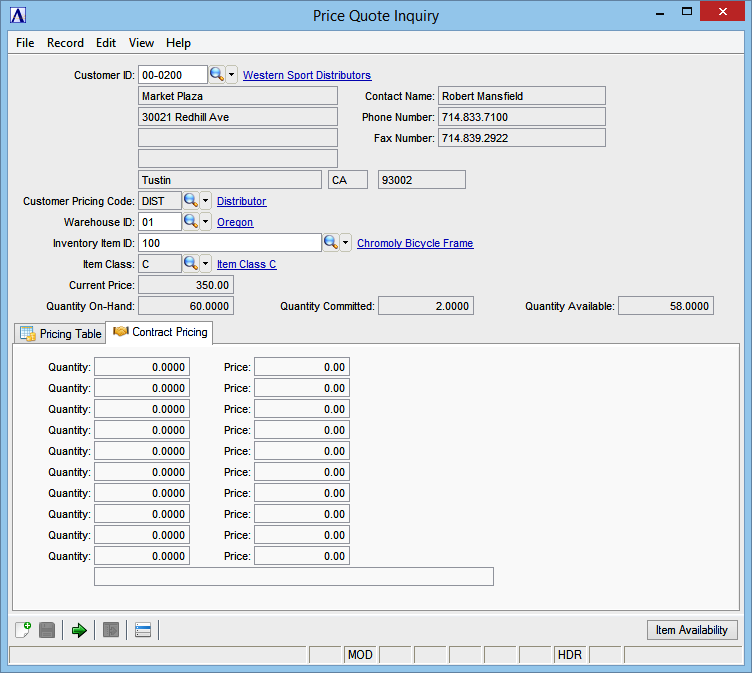Image resolution: width=752 pixels, height=673 pixels.
Task: Open the Western Sport Distributors link
Action: tap(306, 75)
